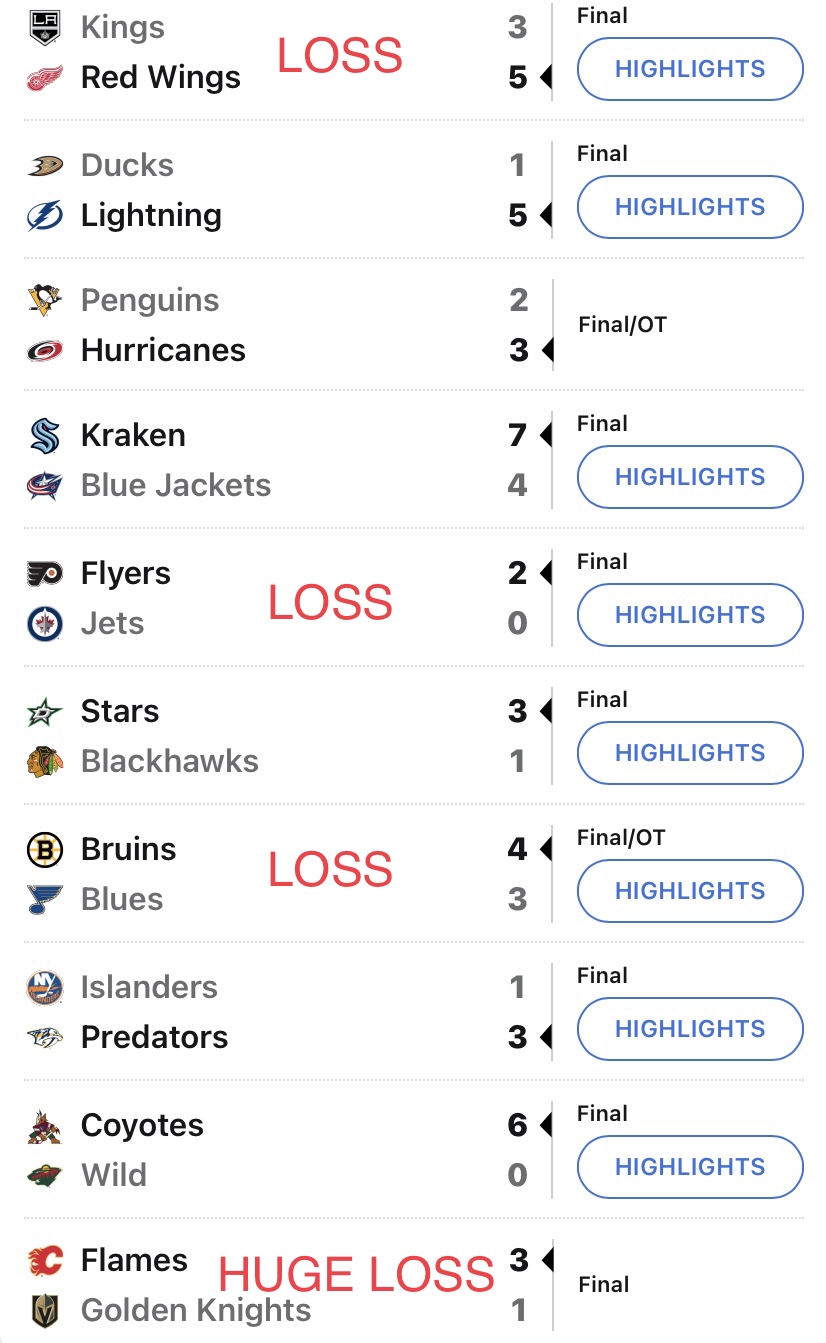Click the Seattle Kraken logo

tap(45, 435)
